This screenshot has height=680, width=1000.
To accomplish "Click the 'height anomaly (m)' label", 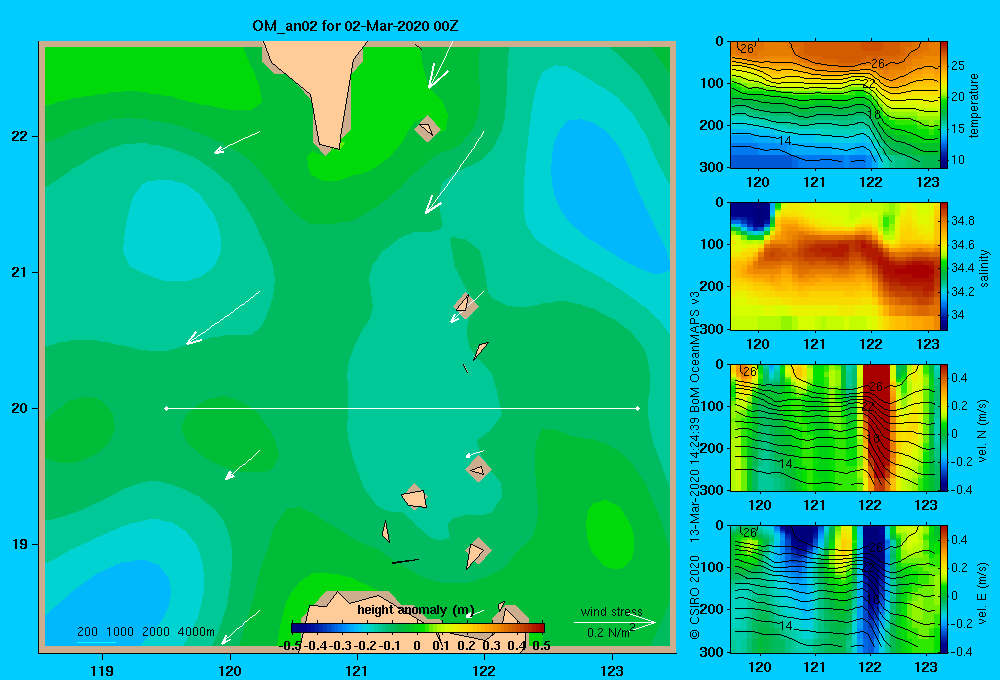I will [x=416, y=610].
